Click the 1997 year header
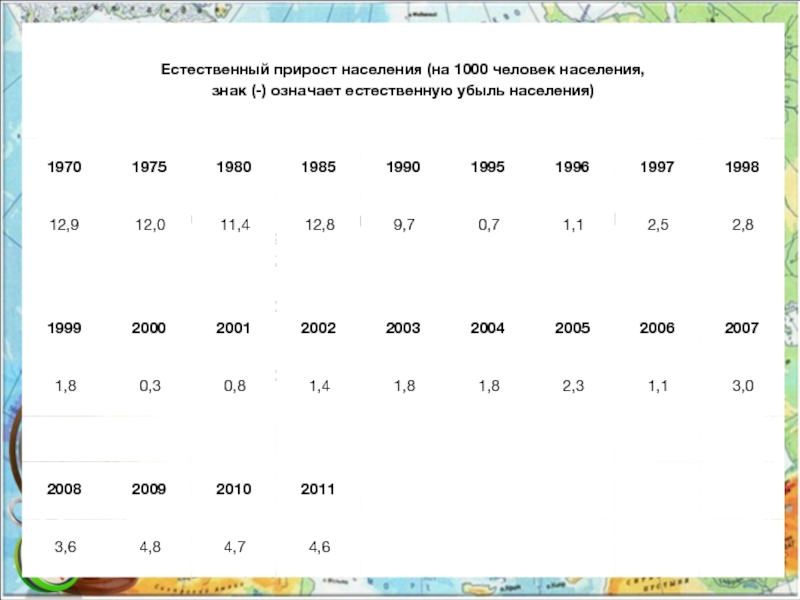The height and width of the screenshot is (600, 800). click(657, 167)
